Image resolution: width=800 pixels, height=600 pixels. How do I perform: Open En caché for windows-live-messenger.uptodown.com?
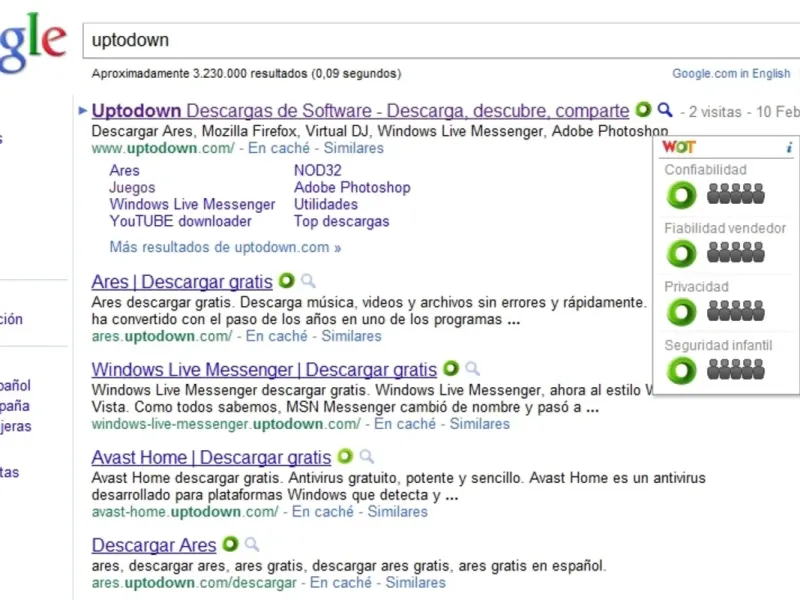(405, 424)
